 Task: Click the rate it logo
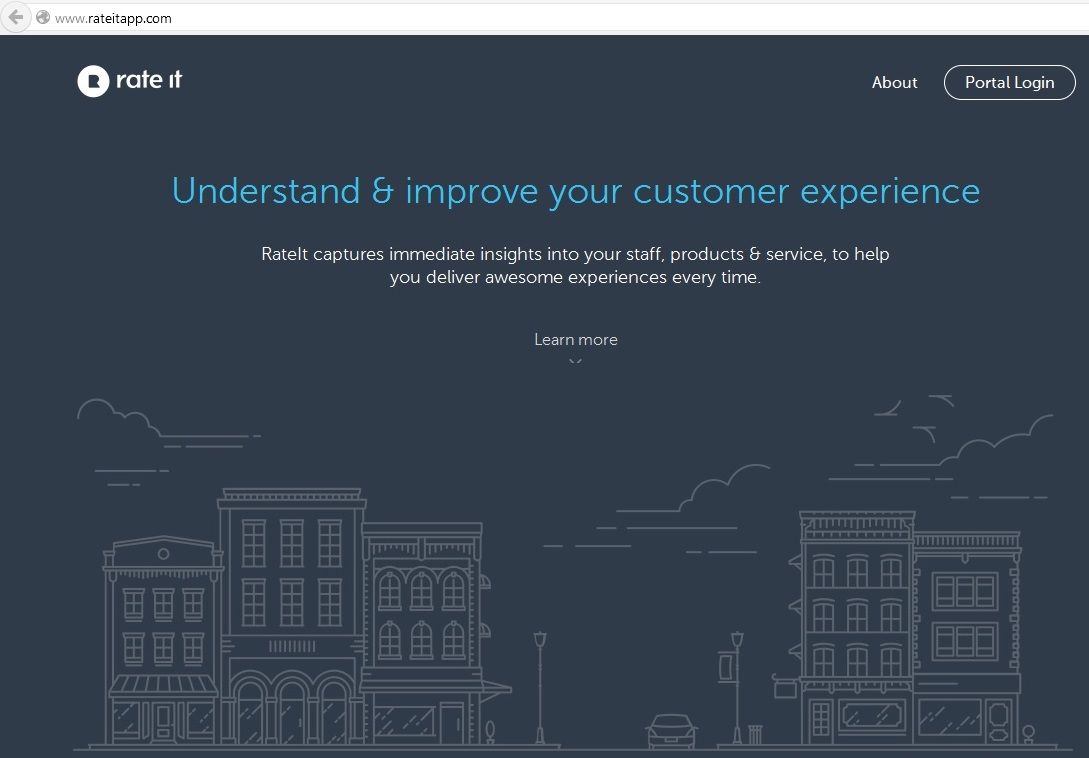click(130, 81)
